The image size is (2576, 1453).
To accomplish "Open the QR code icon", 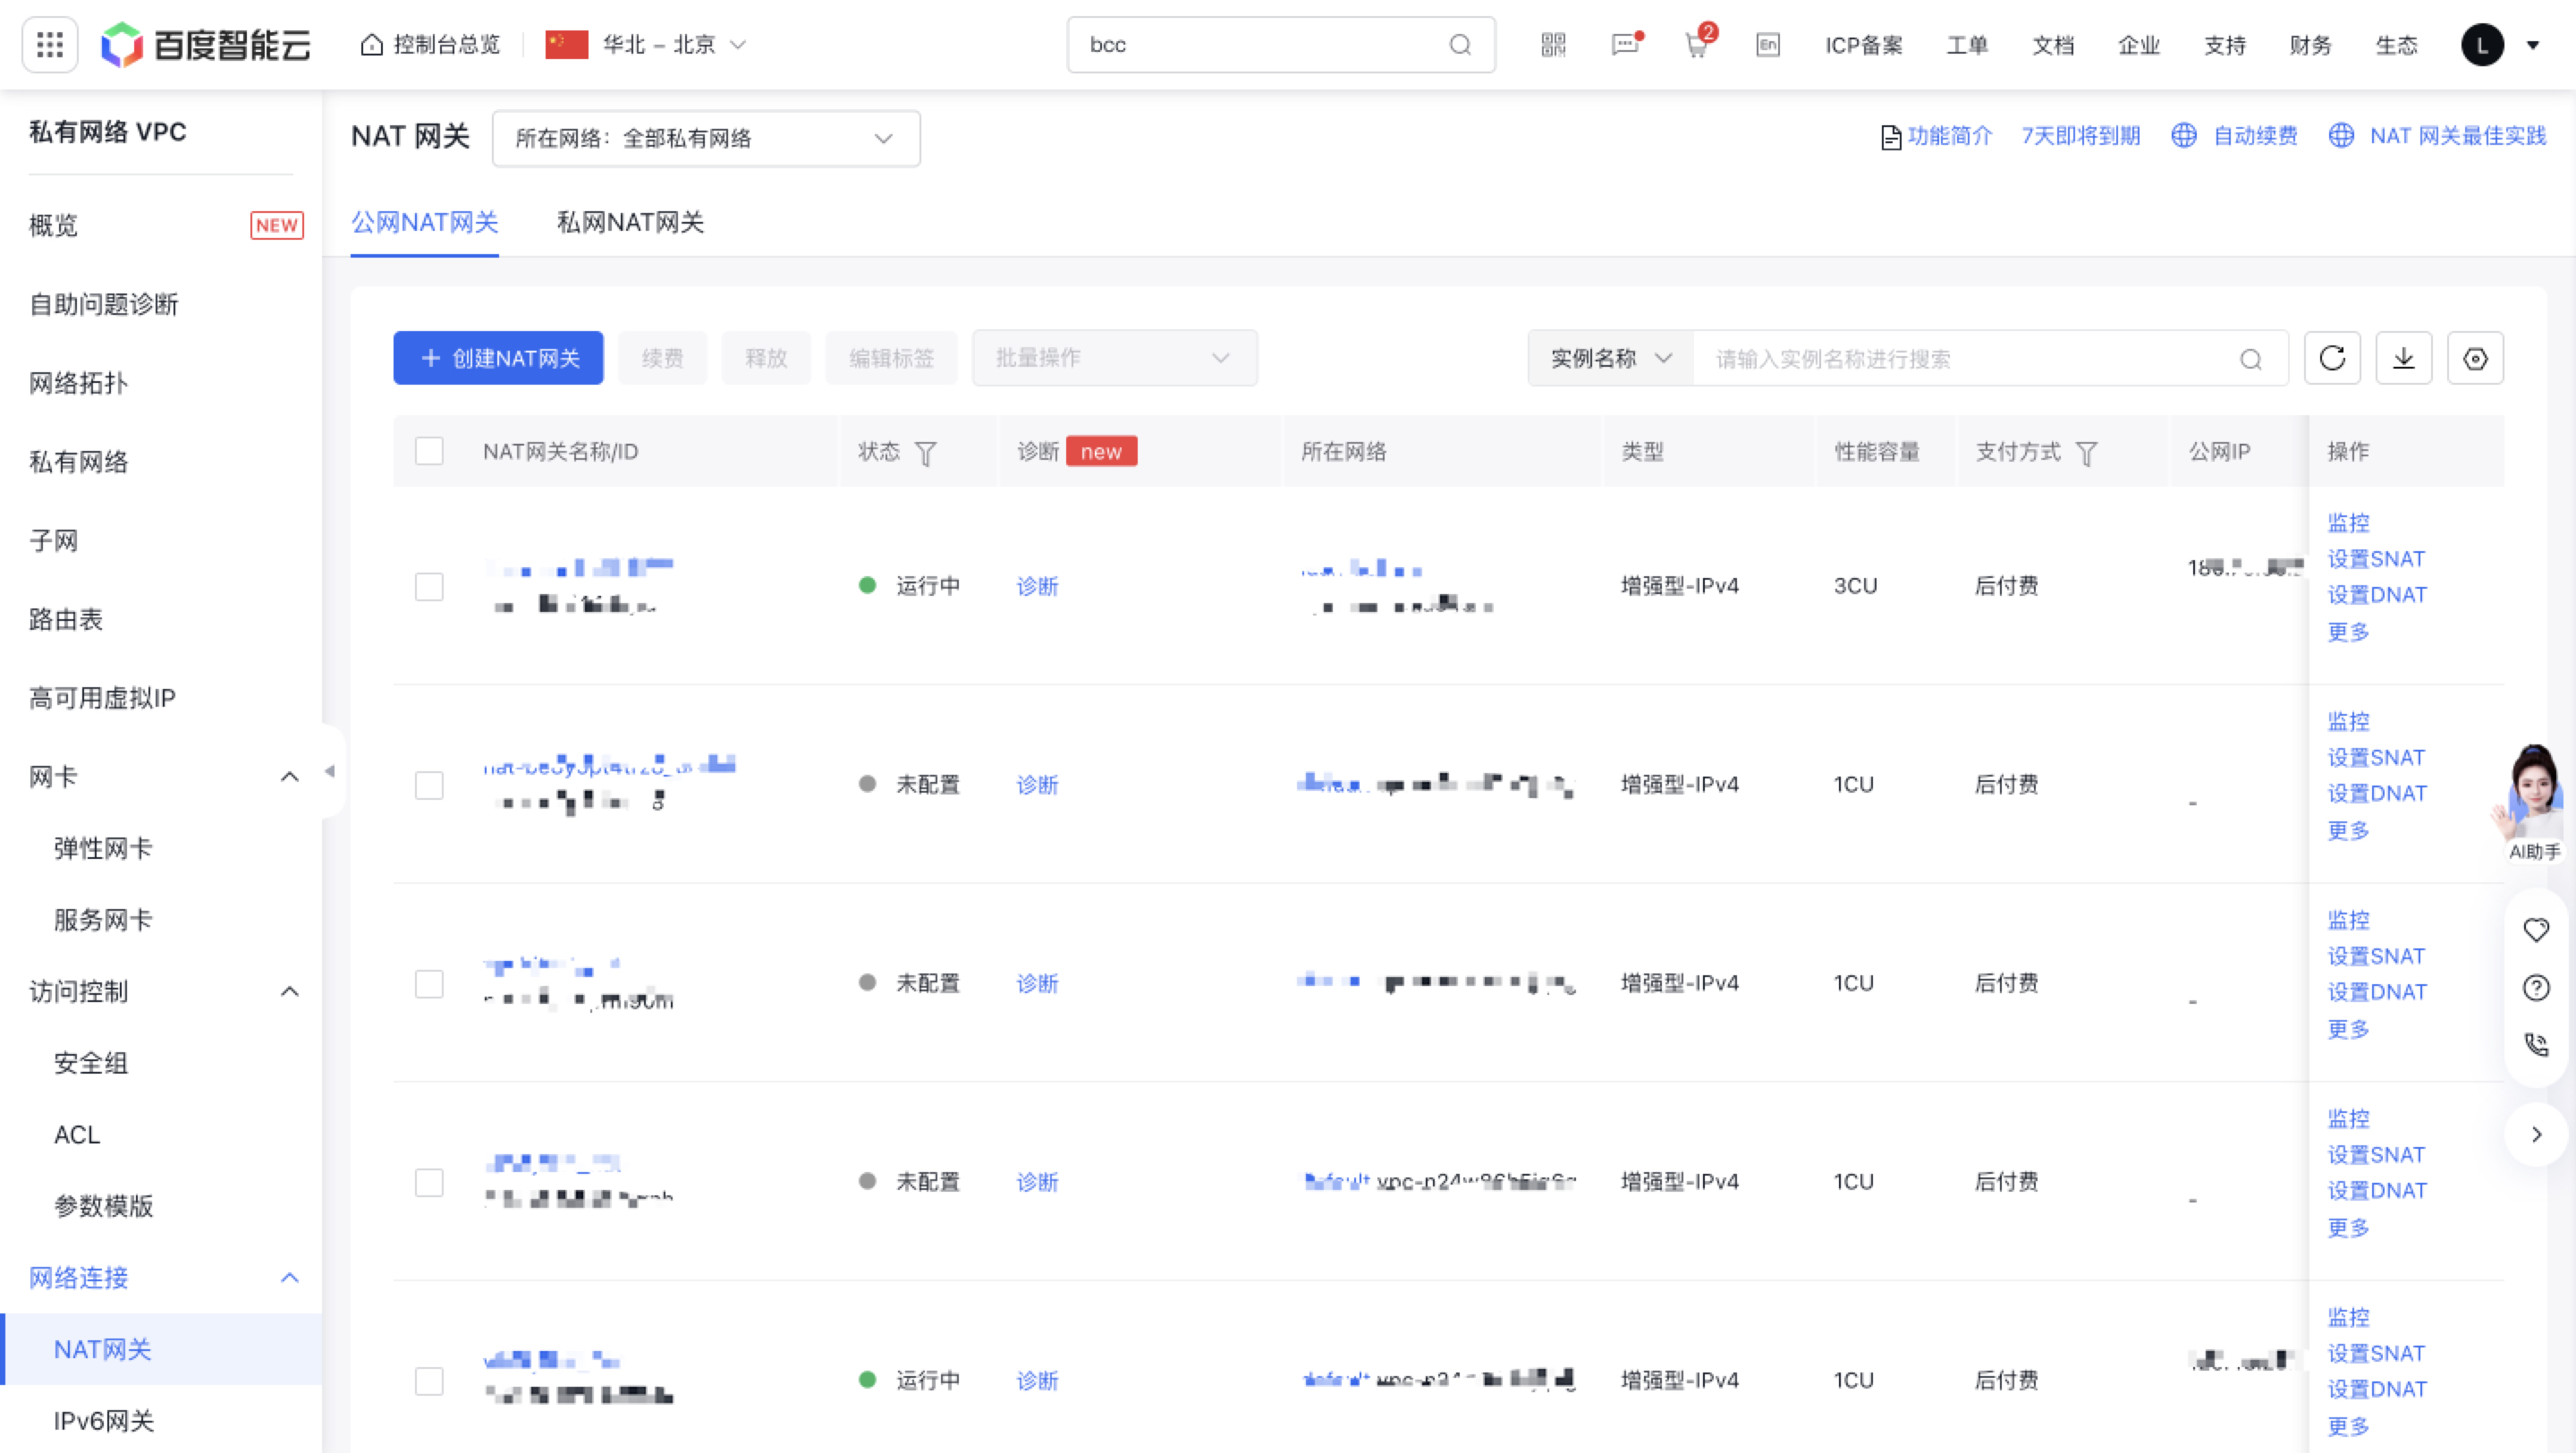I will click(x=1553, y=44).
